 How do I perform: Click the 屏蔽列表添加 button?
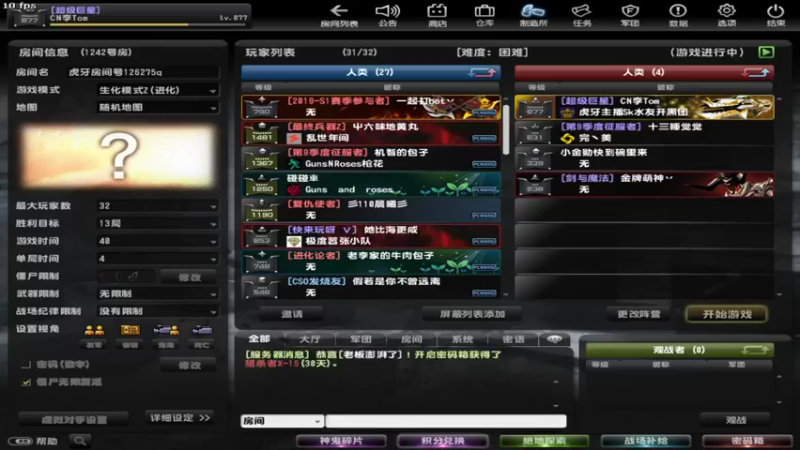click(x=472, y=314)
